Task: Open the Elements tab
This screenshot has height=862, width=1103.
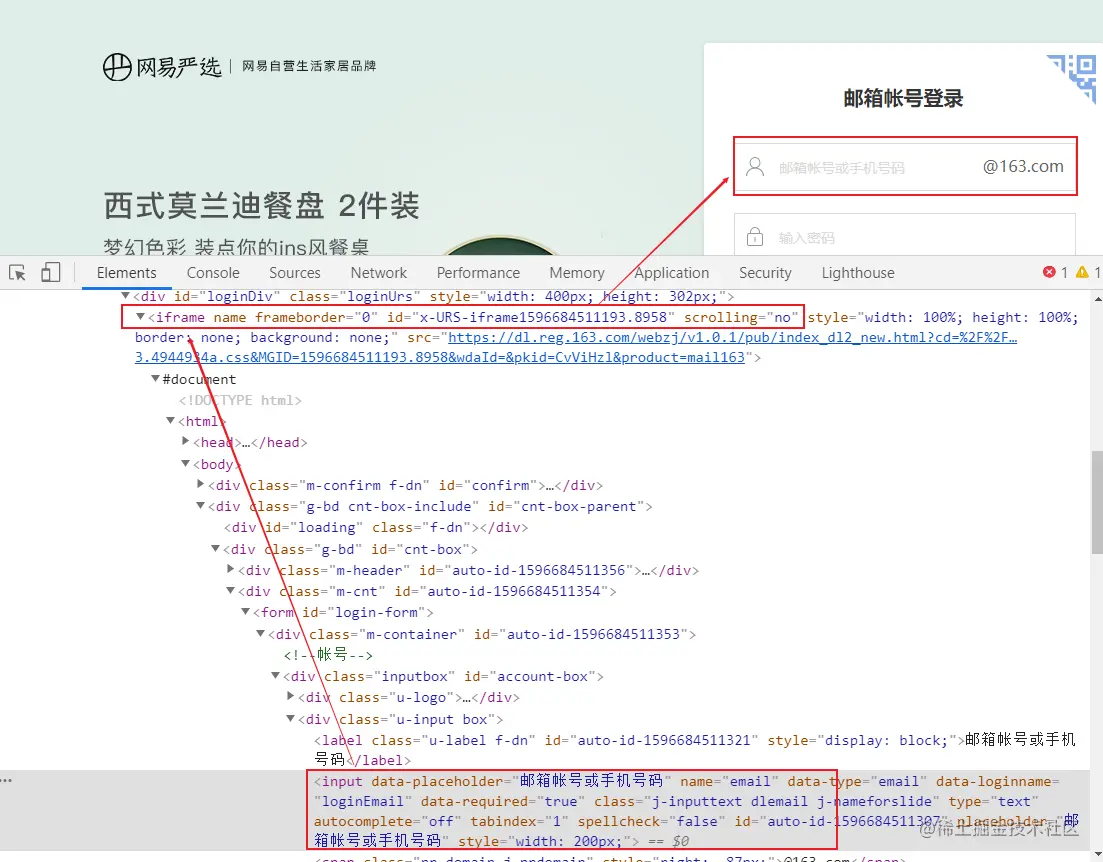Action: 127,273
